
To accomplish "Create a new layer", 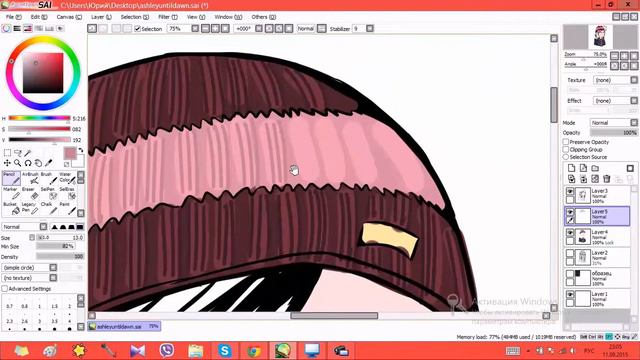I will 571,168.
